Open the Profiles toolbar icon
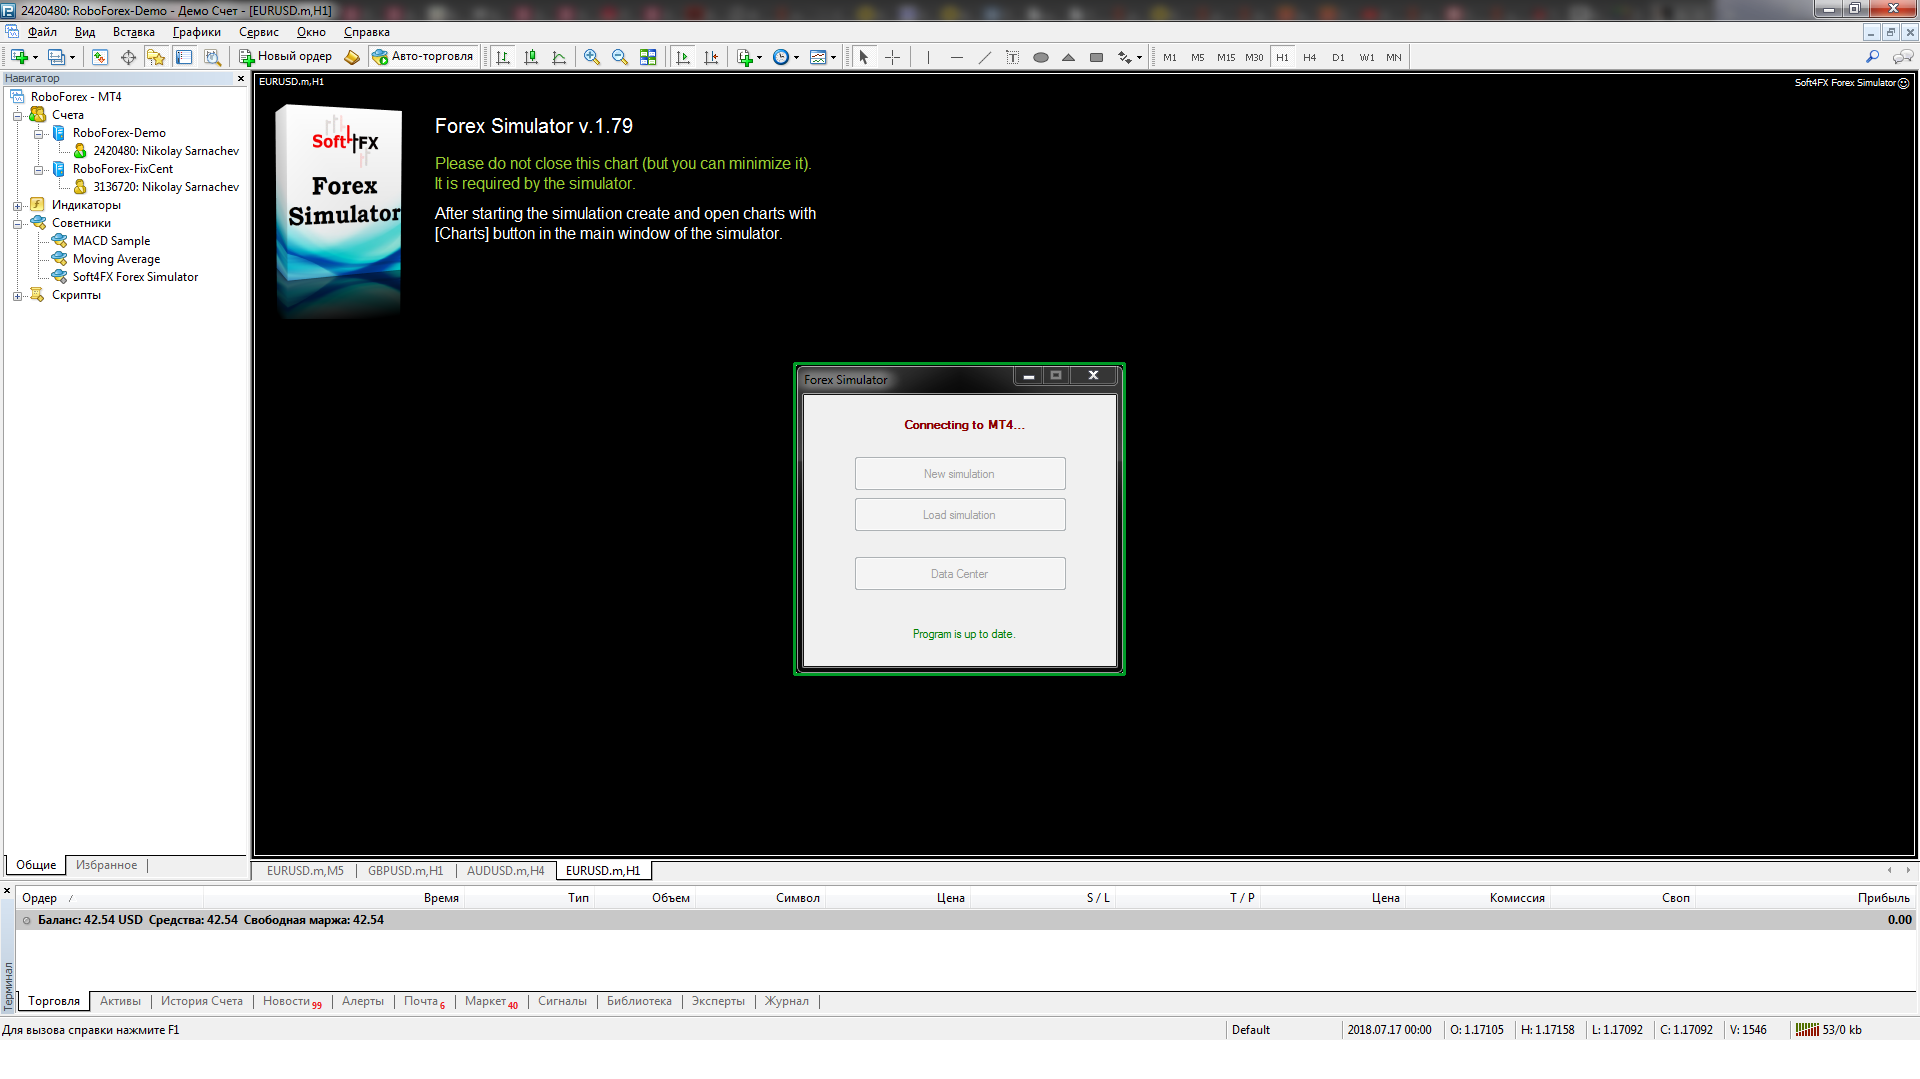This screenshot has width=1920, height=1079. click(57, 57)
